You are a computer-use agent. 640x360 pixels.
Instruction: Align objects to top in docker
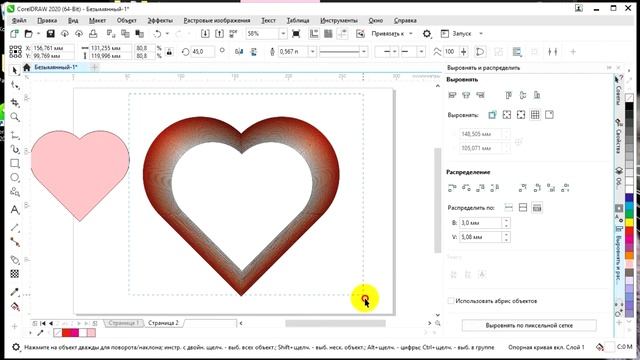tap(509, 95)
